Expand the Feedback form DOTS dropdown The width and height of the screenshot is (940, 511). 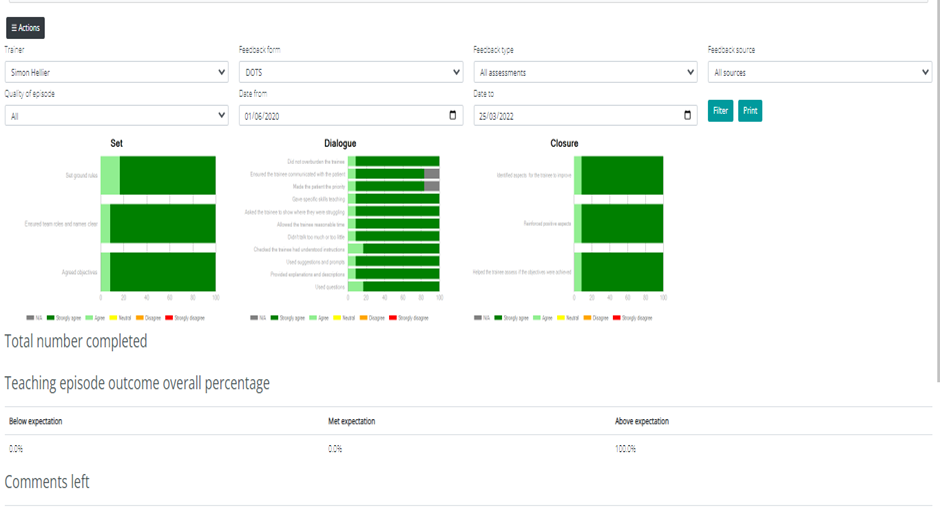pos(350,72)
